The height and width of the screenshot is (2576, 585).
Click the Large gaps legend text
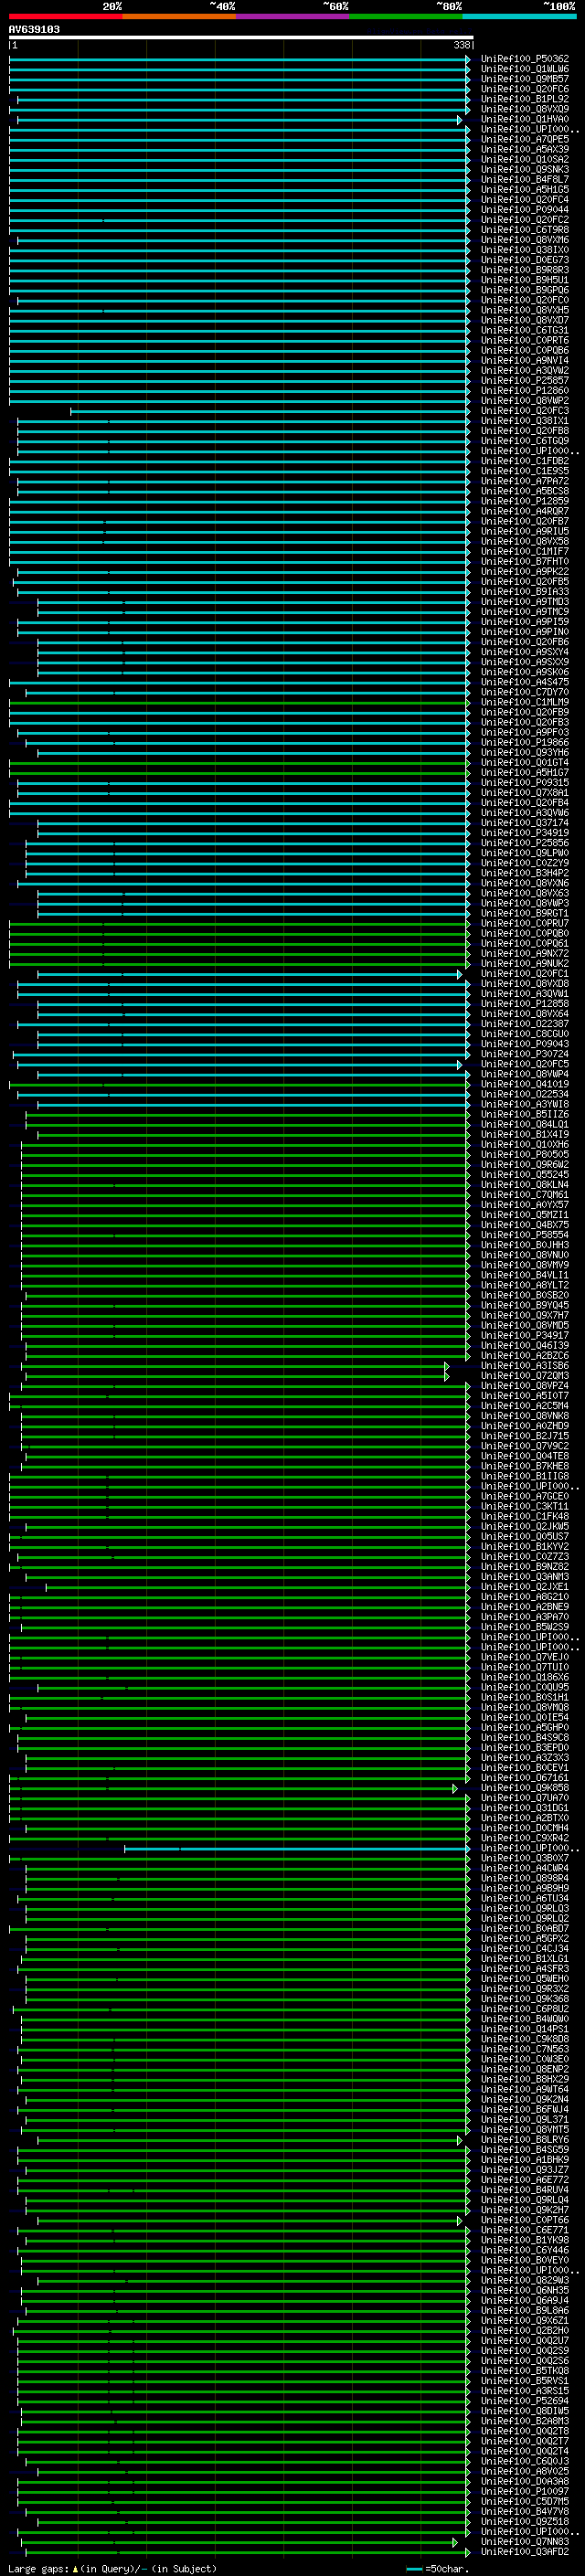pyautogui.click(x=112, y=2568)
